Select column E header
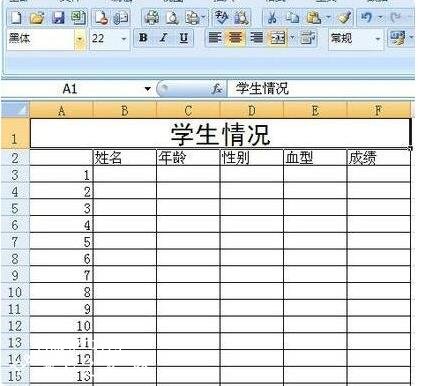Screen dimensions: 424x386 point(315,110)
